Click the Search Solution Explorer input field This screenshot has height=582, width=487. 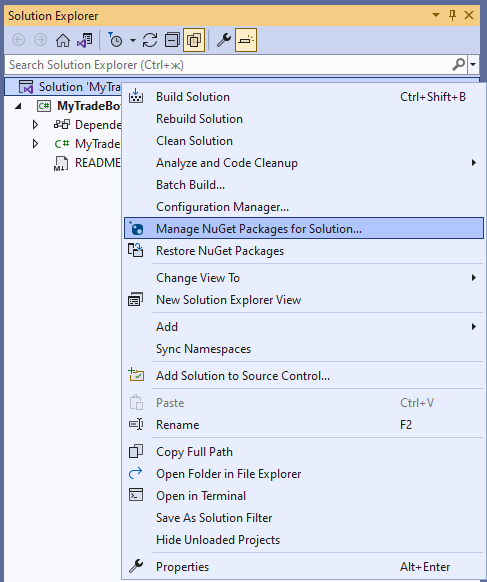pyautogui.click(x=230, y=65)
